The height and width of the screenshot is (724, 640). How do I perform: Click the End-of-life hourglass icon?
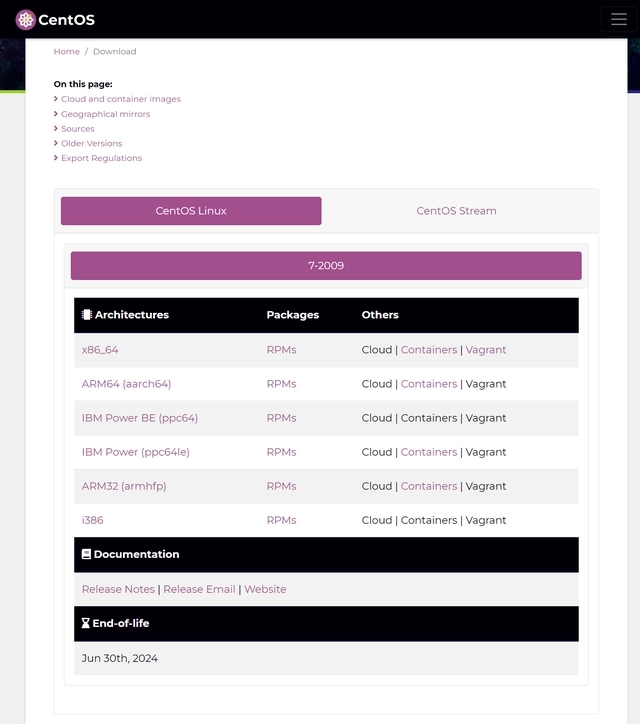[x=86, y=623]
